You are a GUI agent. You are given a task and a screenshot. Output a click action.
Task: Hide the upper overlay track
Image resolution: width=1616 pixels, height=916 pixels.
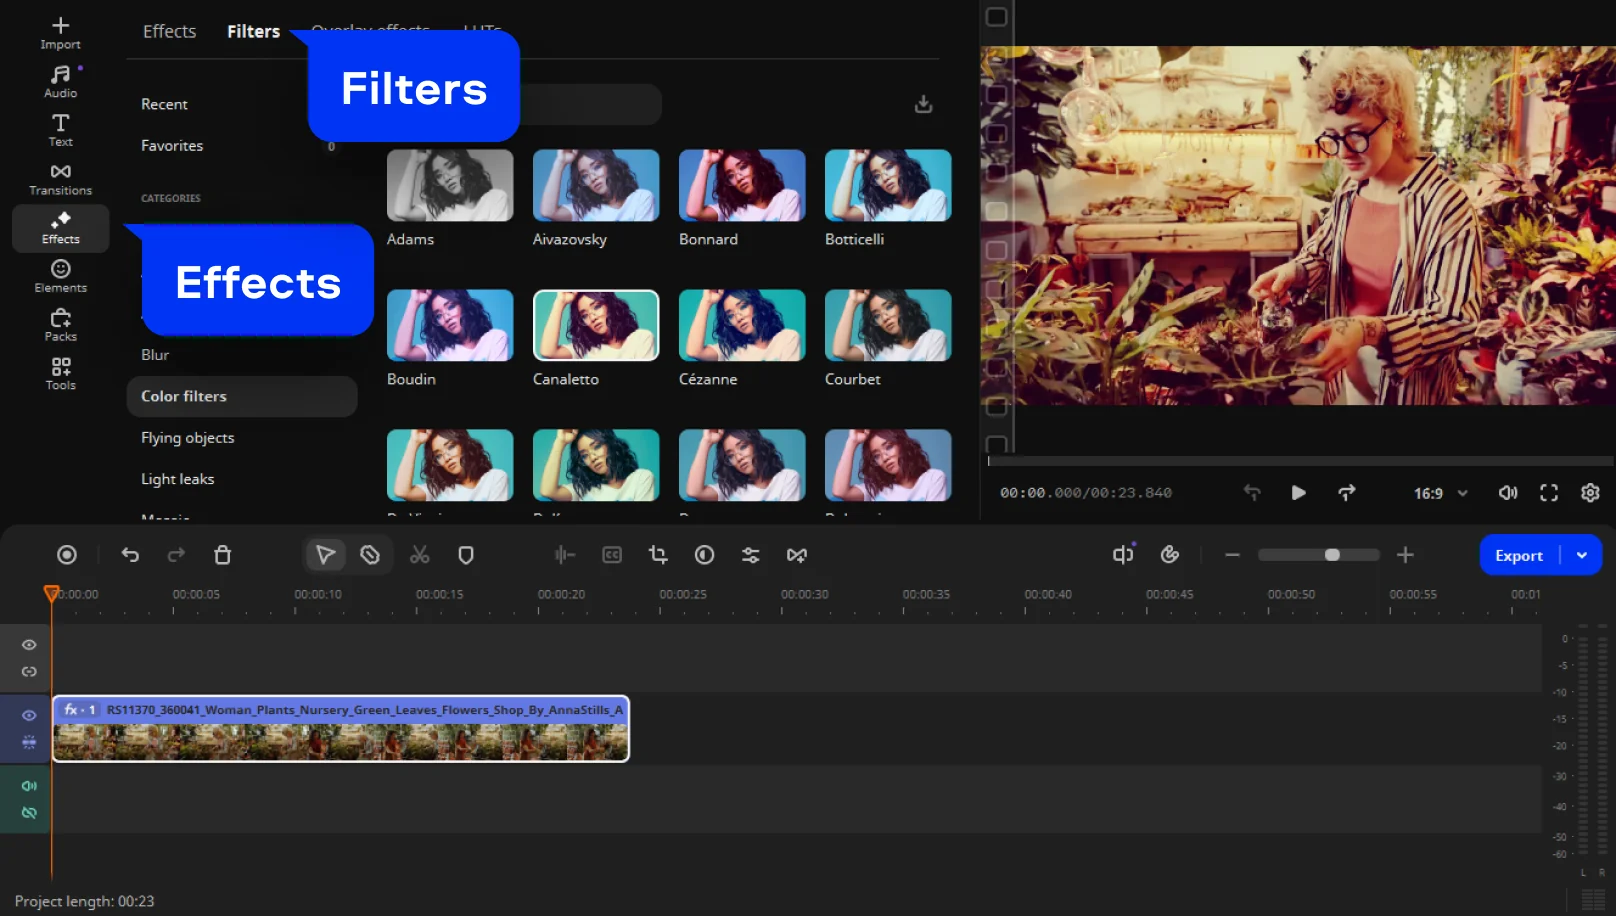[29, 645]
